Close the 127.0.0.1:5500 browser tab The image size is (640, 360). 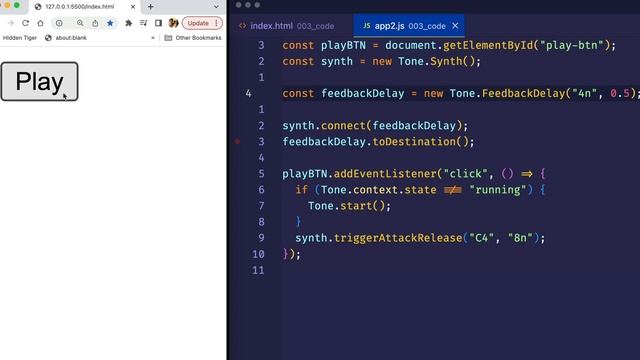click(133, 7)
